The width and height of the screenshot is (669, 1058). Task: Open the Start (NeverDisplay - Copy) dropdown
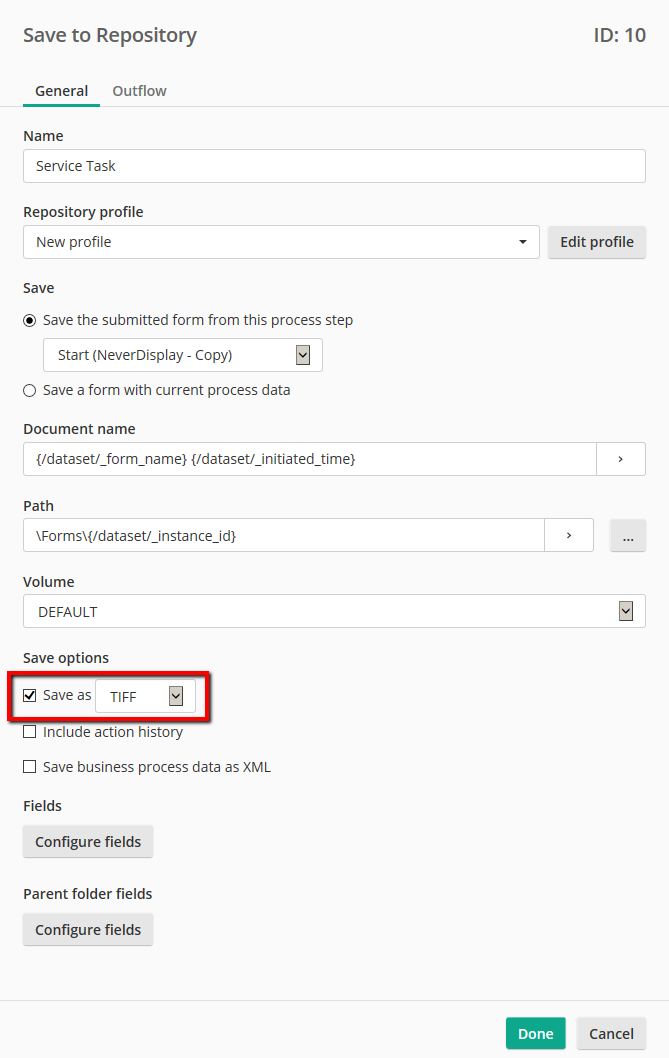click(x=183, y=355)
